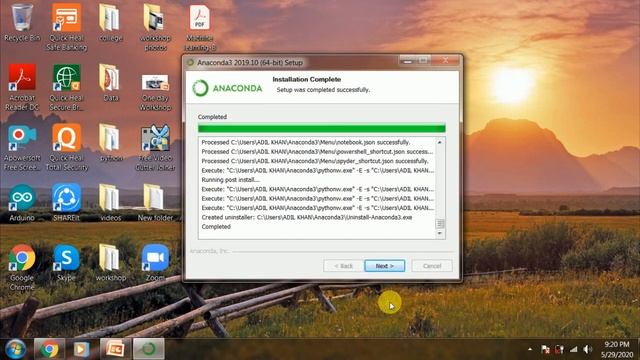Image resolution: width=640 pixels, height=360 pixels.
Task: Open the volume speaker tray icon
Action: tap(588, 349)
